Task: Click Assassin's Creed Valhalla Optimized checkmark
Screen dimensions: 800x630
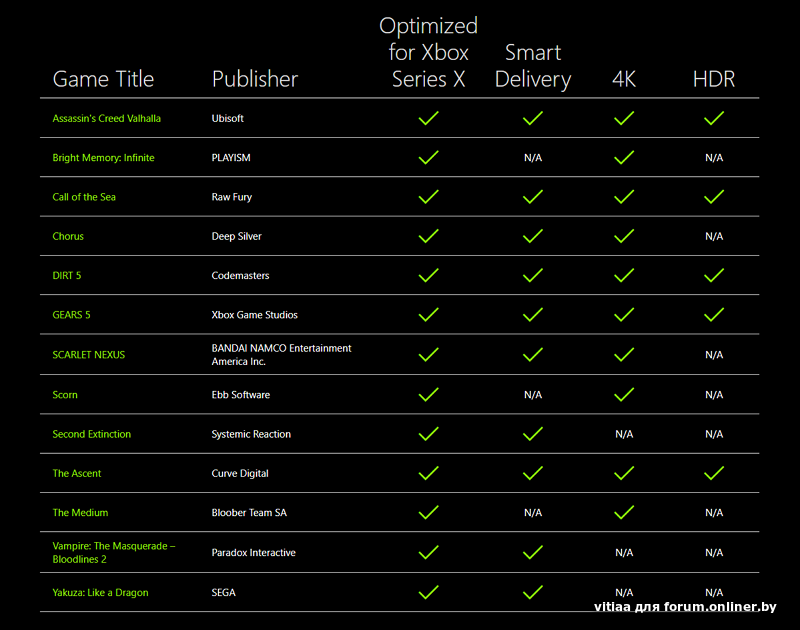Action: point(429,118)
